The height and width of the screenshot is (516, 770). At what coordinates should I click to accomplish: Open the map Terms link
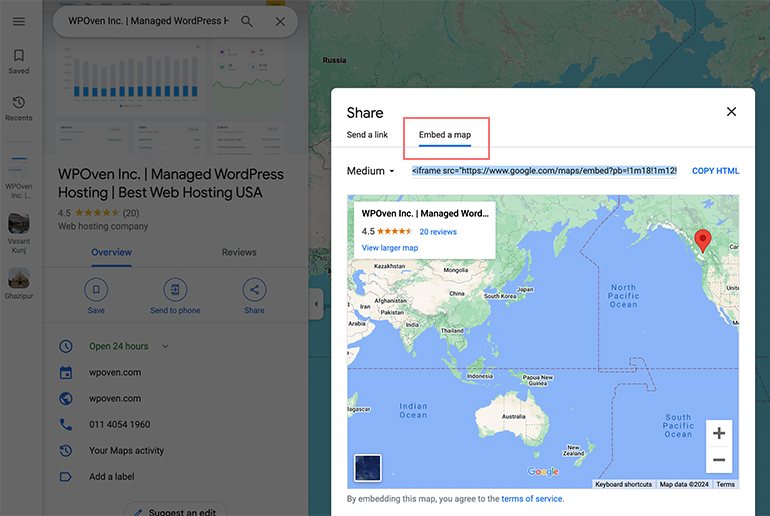pyautogui.click(x=725, y=484)
